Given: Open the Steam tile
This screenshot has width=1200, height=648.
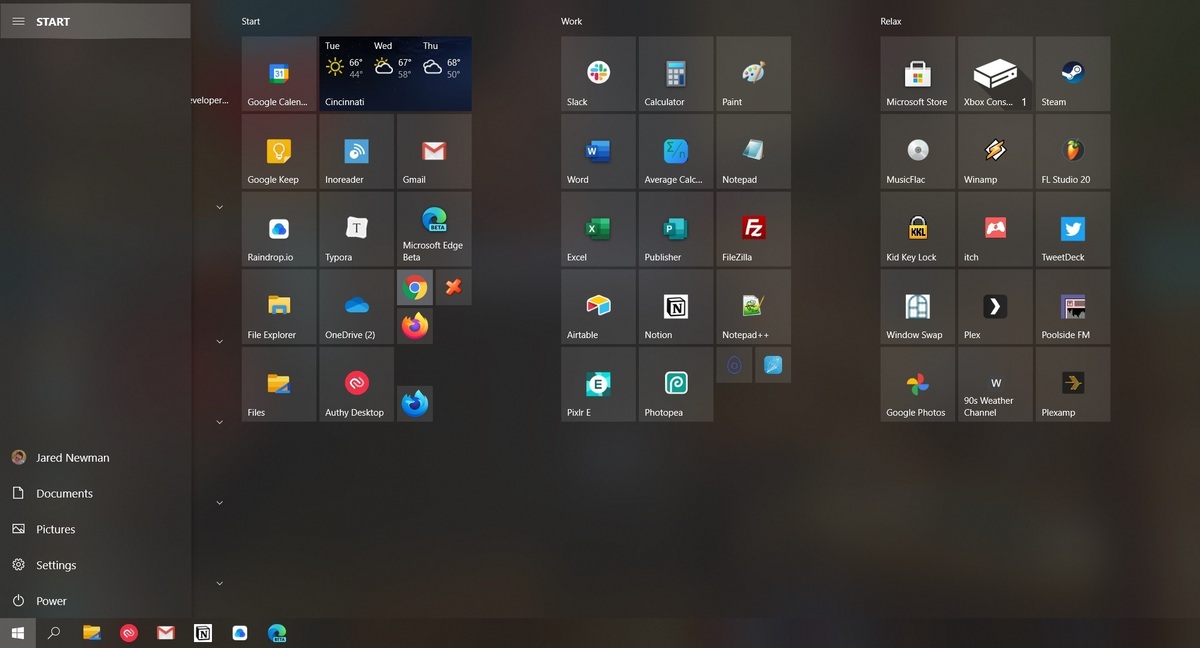Looking at the screenshot, I should pos(1072,74).
